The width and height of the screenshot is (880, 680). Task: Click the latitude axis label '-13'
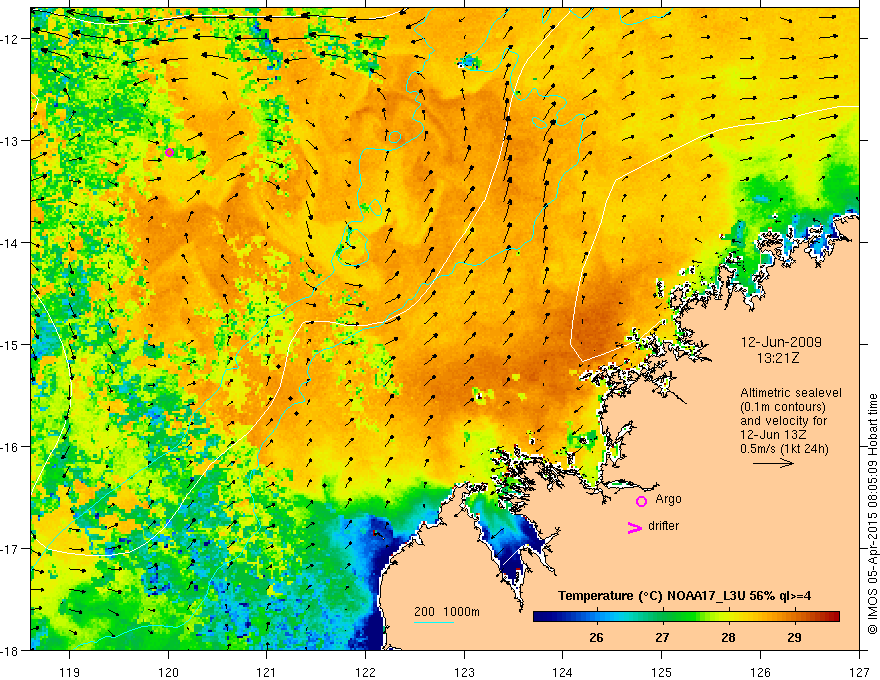[x=11, y=141]
